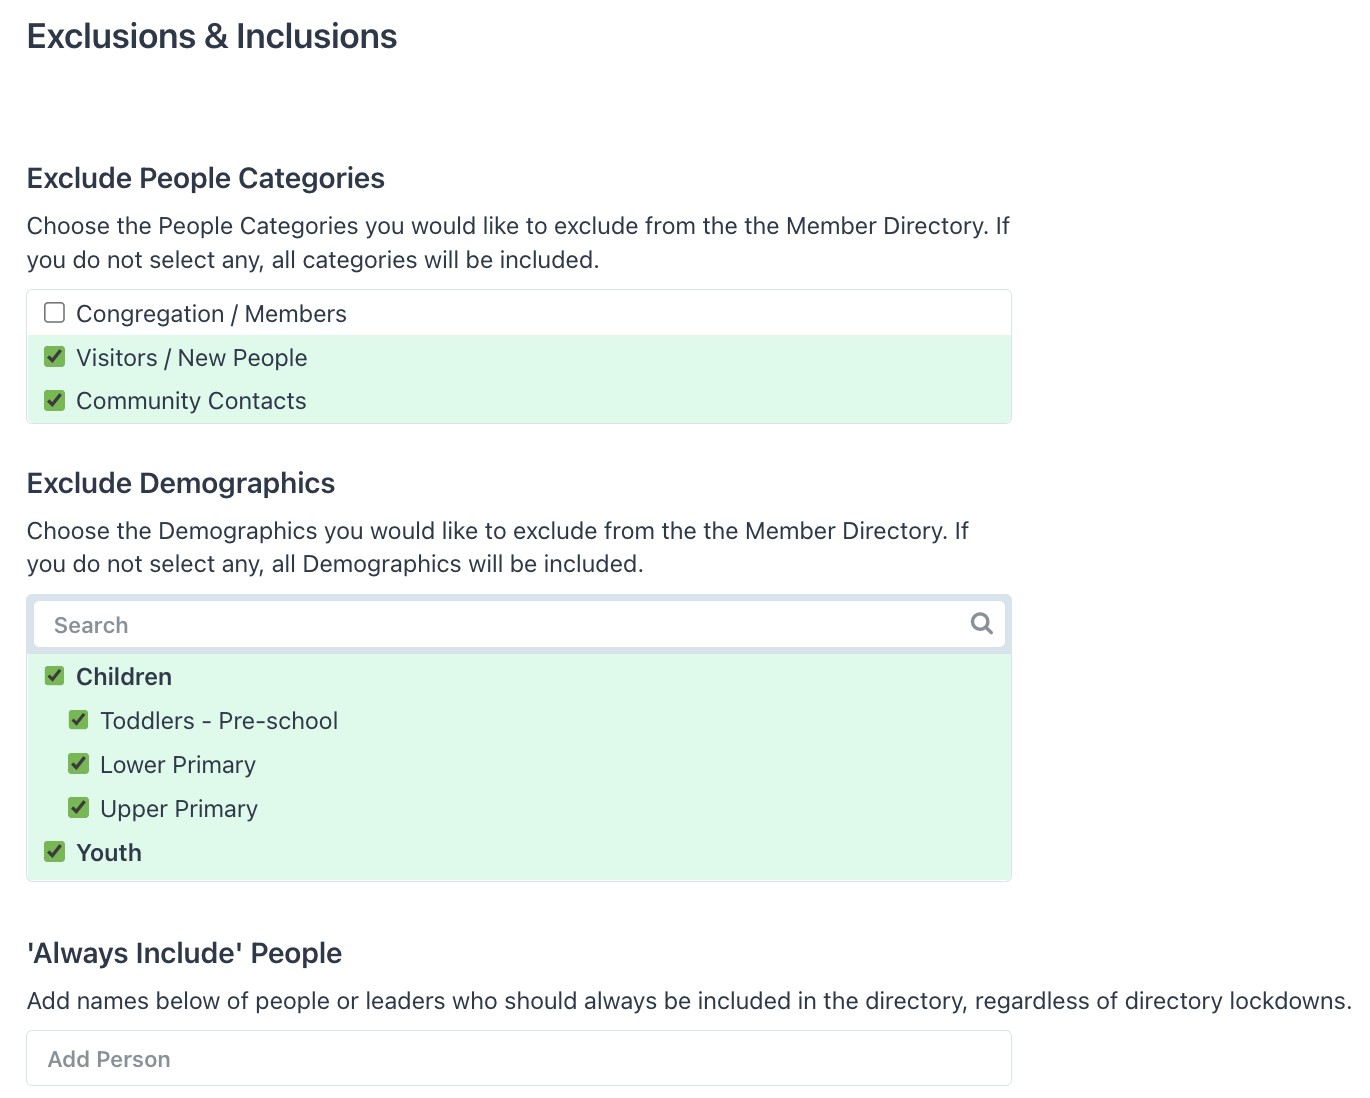This screenshot has height=1098, width=1370.
Task: Click the 'Youth' label text
Action: 109,853
